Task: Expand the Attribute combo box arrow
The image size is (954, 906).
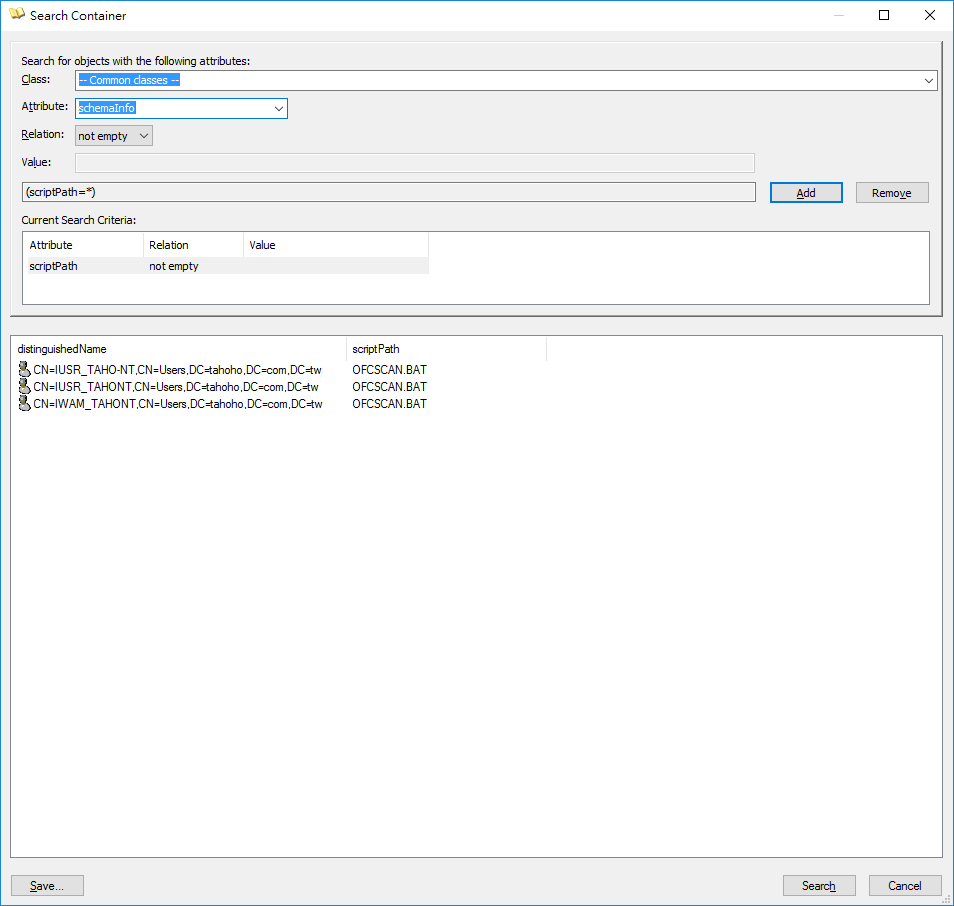Action: point(278,109)
